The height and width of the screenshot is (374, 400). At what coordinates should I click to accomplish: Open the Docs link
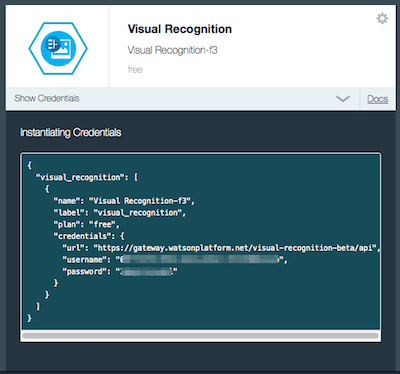tap(377, 99)
